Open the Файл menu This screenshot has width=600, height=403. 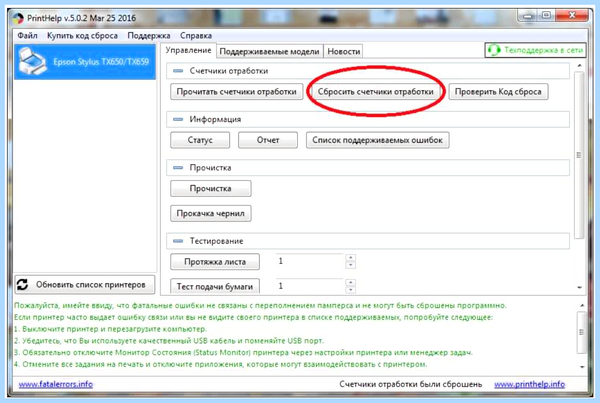click(27, 36)
